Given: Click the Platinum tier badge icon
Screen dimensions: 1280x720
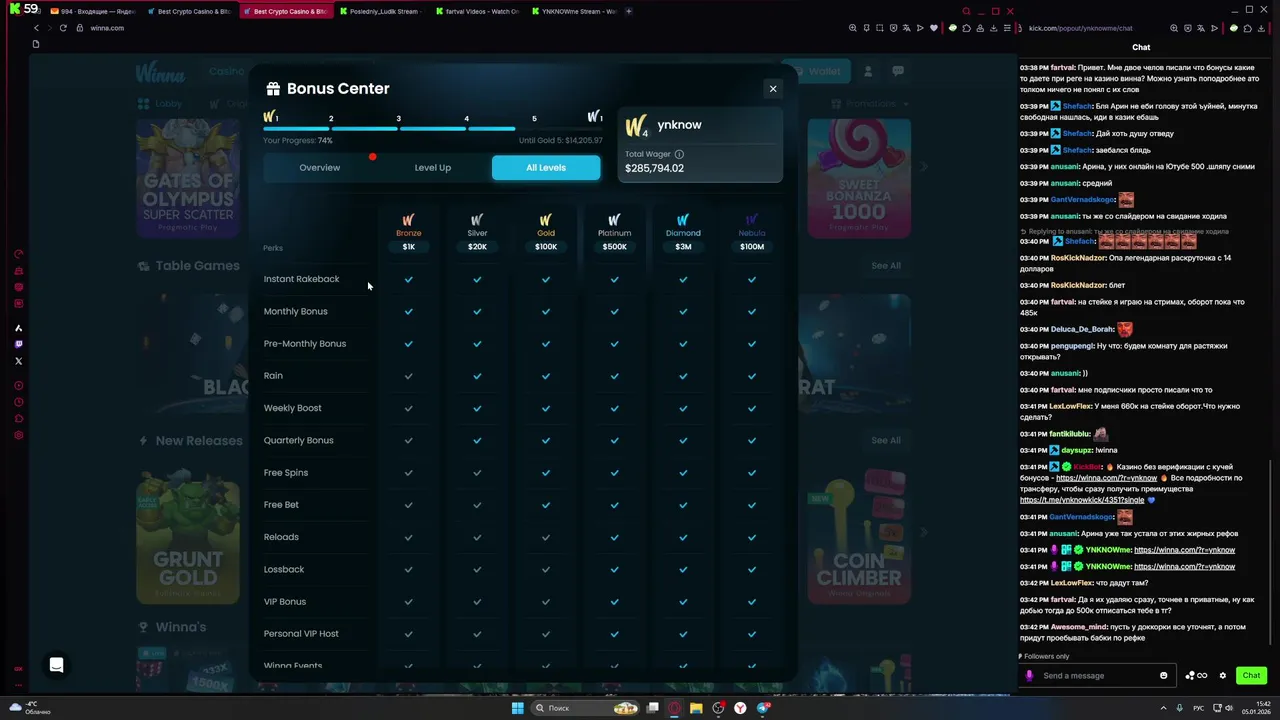Looking at the screenshot, I should pos(614,220).
